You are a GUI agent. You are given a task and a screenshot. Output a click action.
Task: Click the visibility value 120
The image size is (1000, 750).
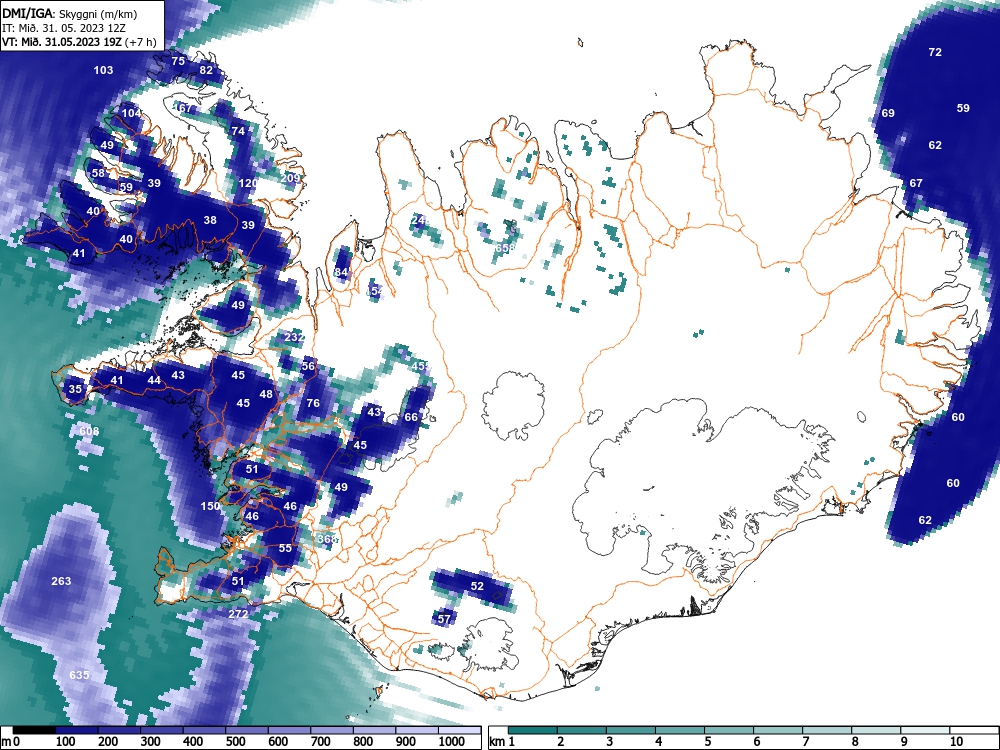click(247, 183)
